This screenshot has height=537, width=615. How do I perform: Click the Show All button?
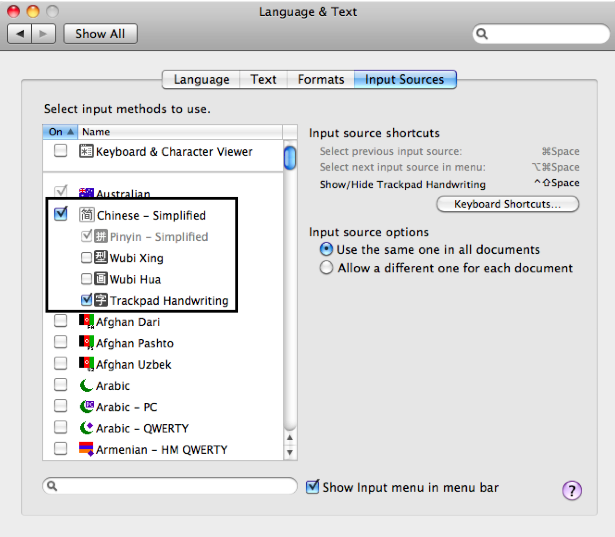[x=100, y=34]
